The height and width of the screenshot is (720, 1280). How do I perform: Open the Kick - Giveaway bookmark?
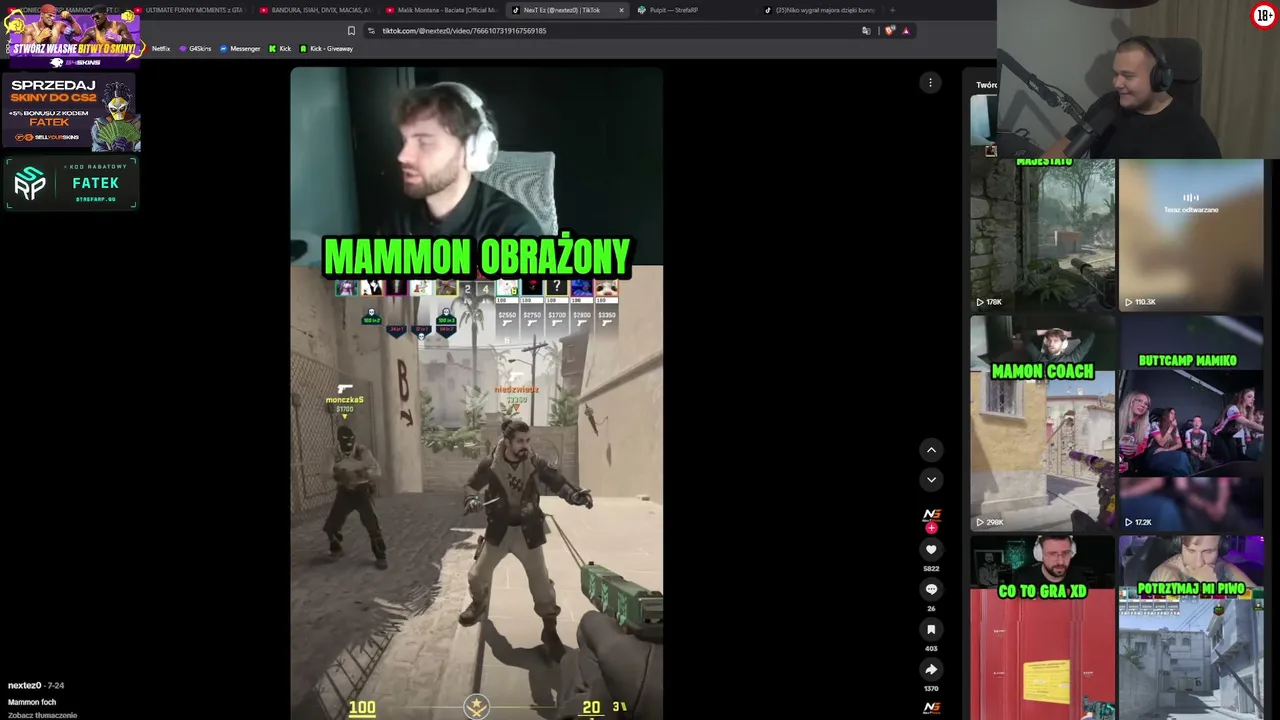pos(326,49)
